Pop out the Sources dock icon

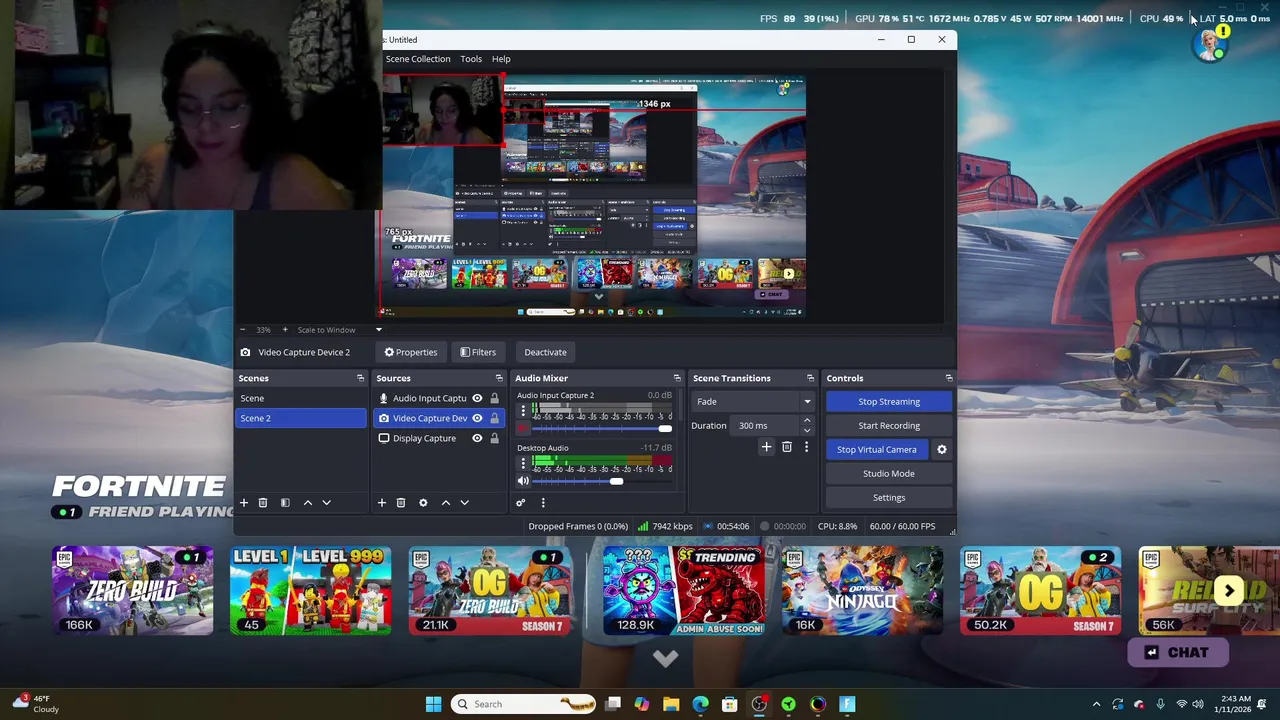499,378
